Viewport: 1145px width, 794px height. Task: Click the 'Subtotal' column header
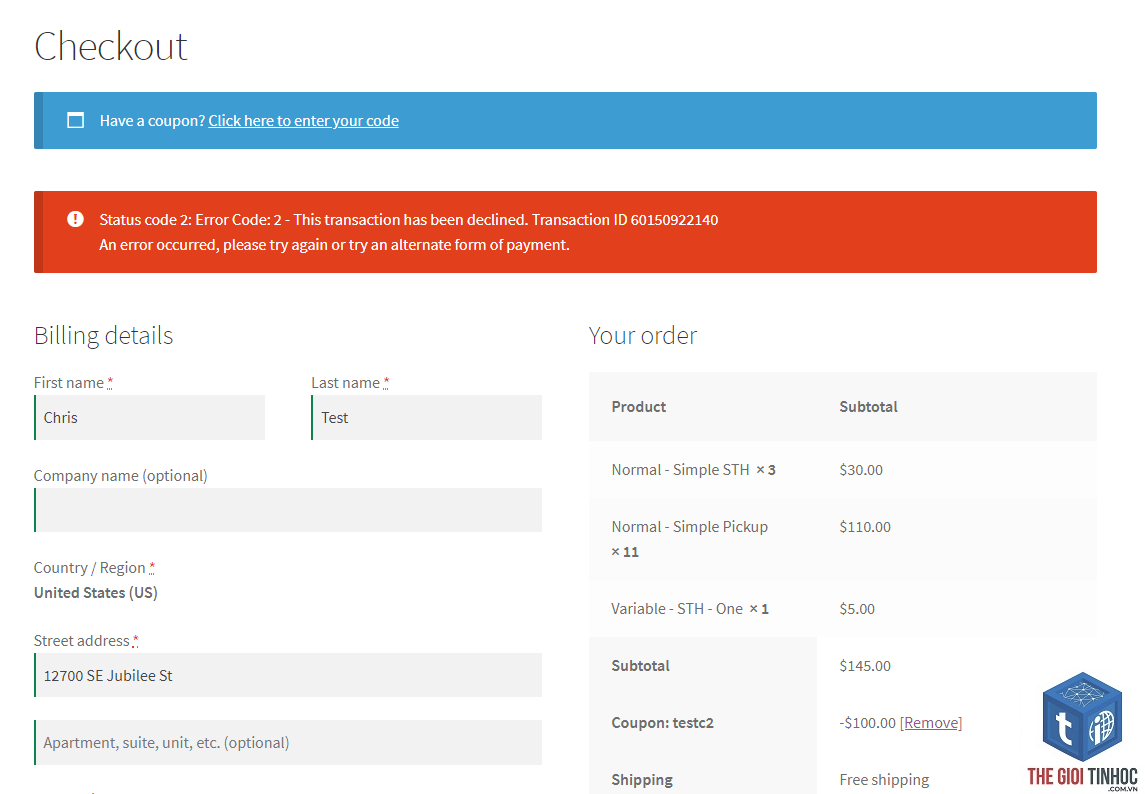pyautogui.click(x=868, y=407)
